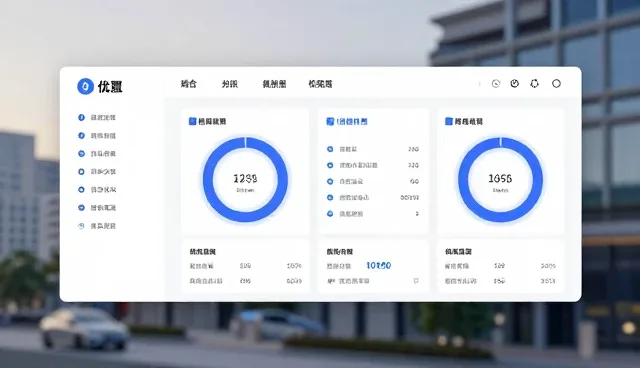This screenshot has height=368, width=640.
Task: Click the first row icon in the middle list card
Action: 330,149
